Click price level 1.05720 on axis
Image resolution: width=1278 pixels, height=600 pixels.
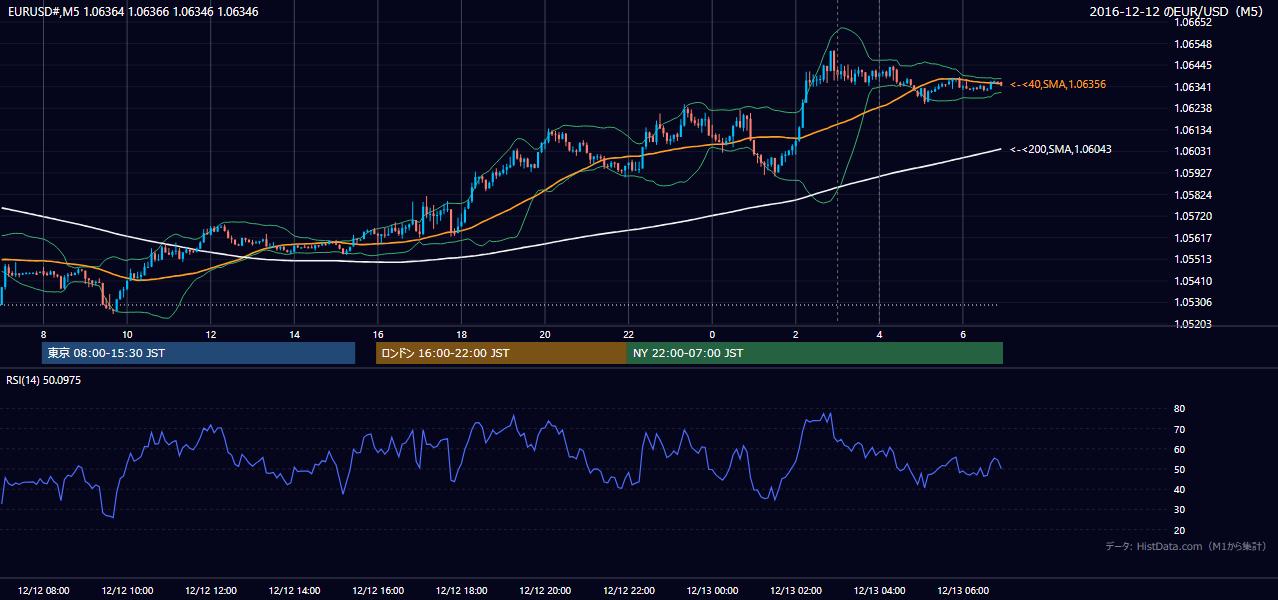tap(1193, 216)
